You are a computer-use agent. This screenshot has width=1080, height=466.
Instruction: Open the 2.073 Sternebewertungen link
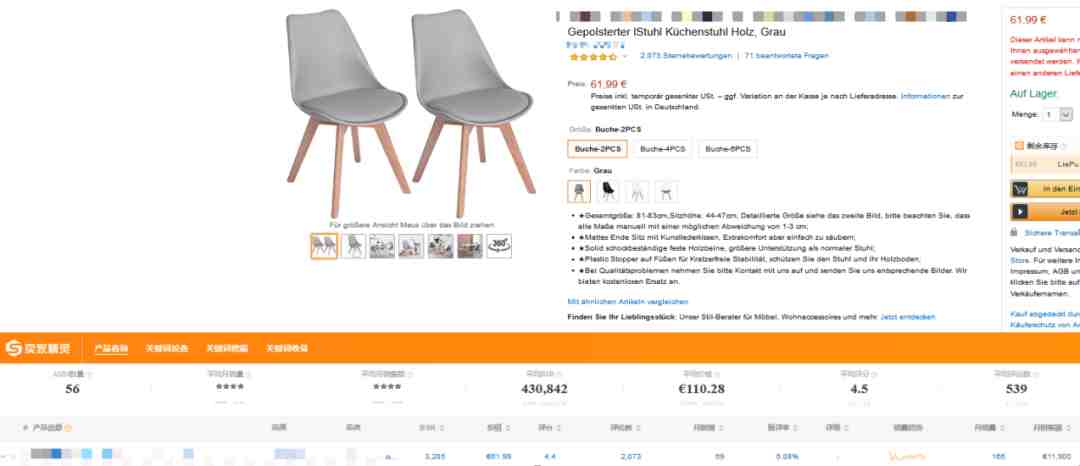pyautogui.click(x=685, y=56)
